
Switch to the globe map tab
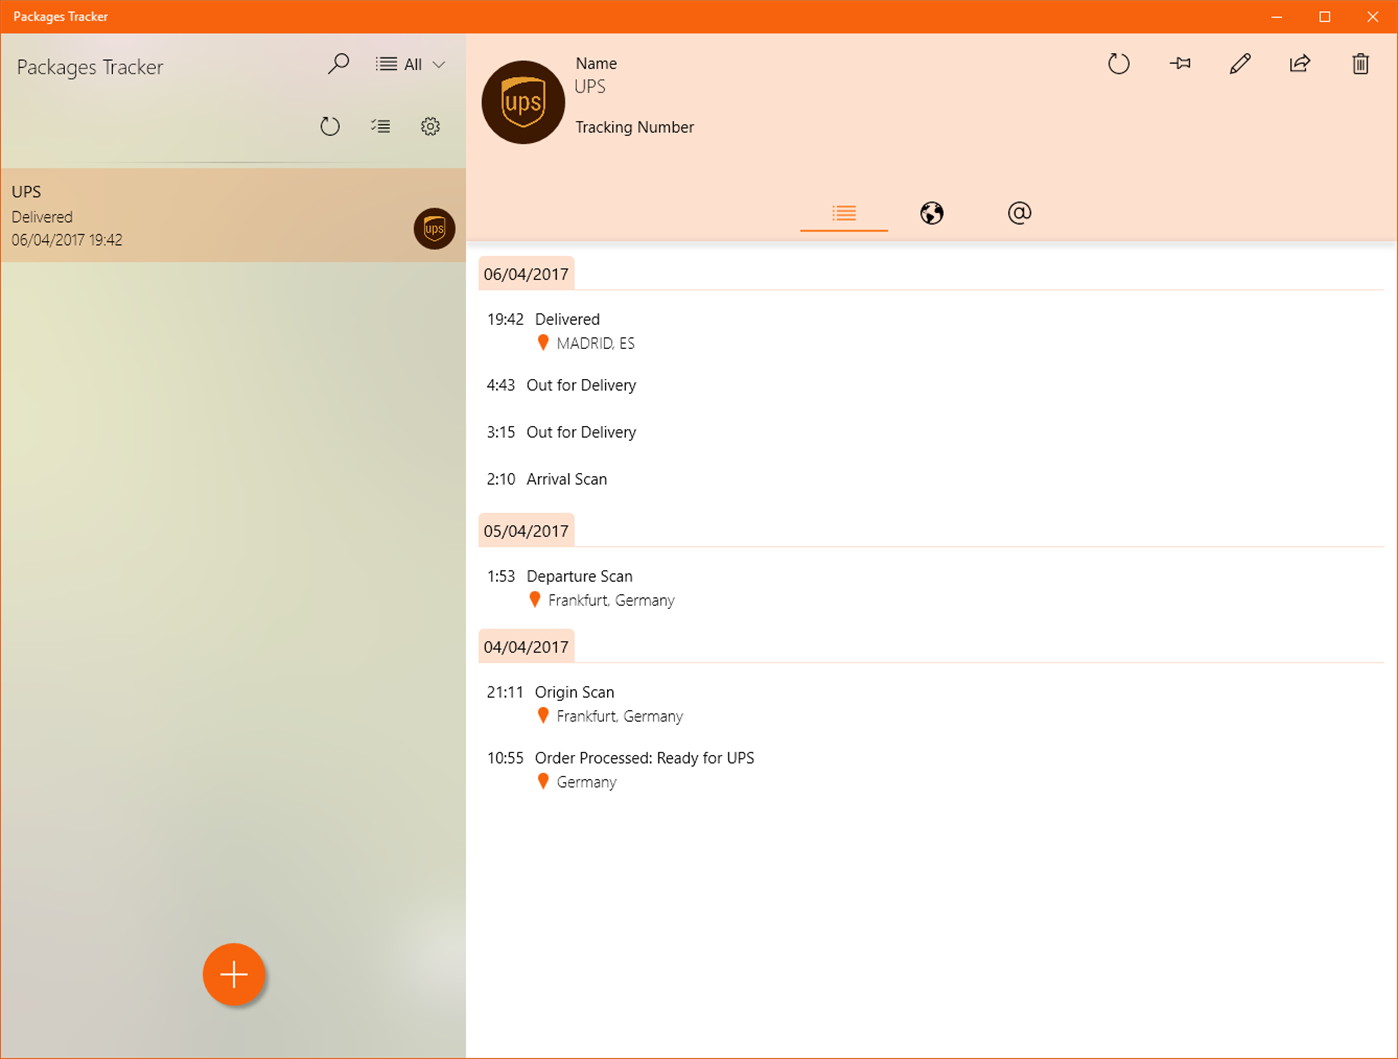click(x=932, y=213)
